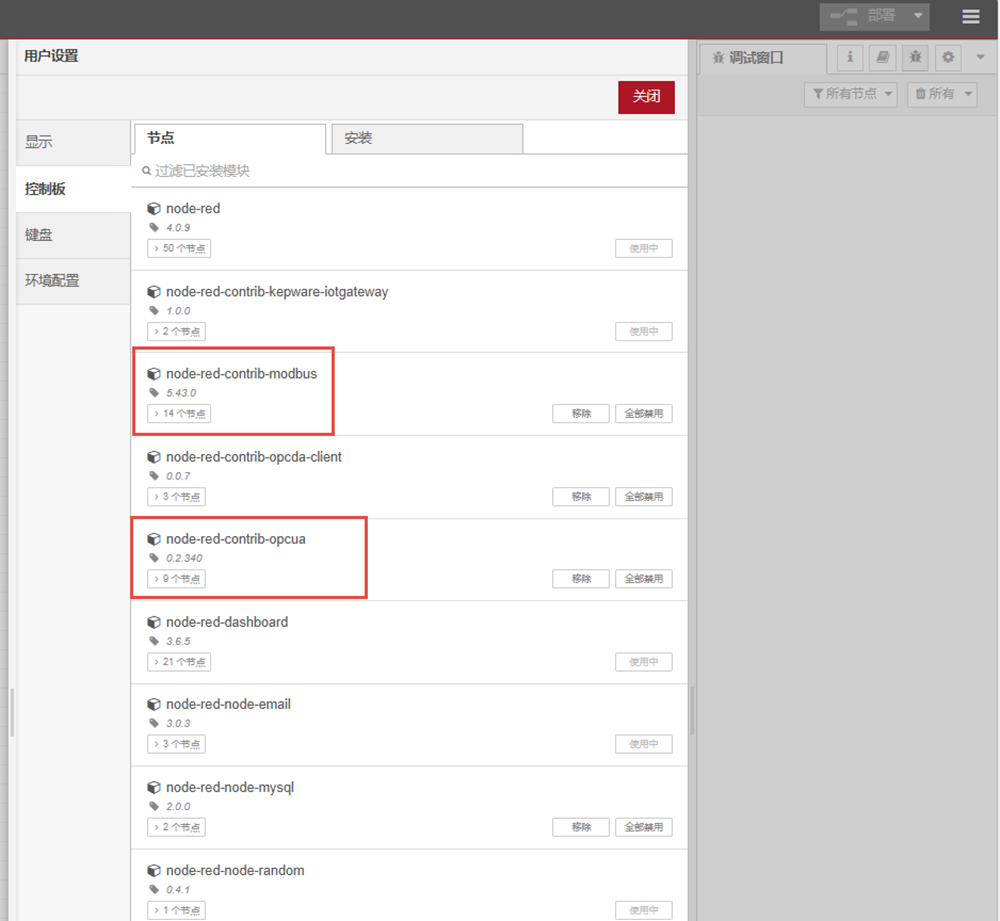Focus the 过滤已安装模块 filter field
The height and width of the screenshot is (921, 1000).
[409, 171]
